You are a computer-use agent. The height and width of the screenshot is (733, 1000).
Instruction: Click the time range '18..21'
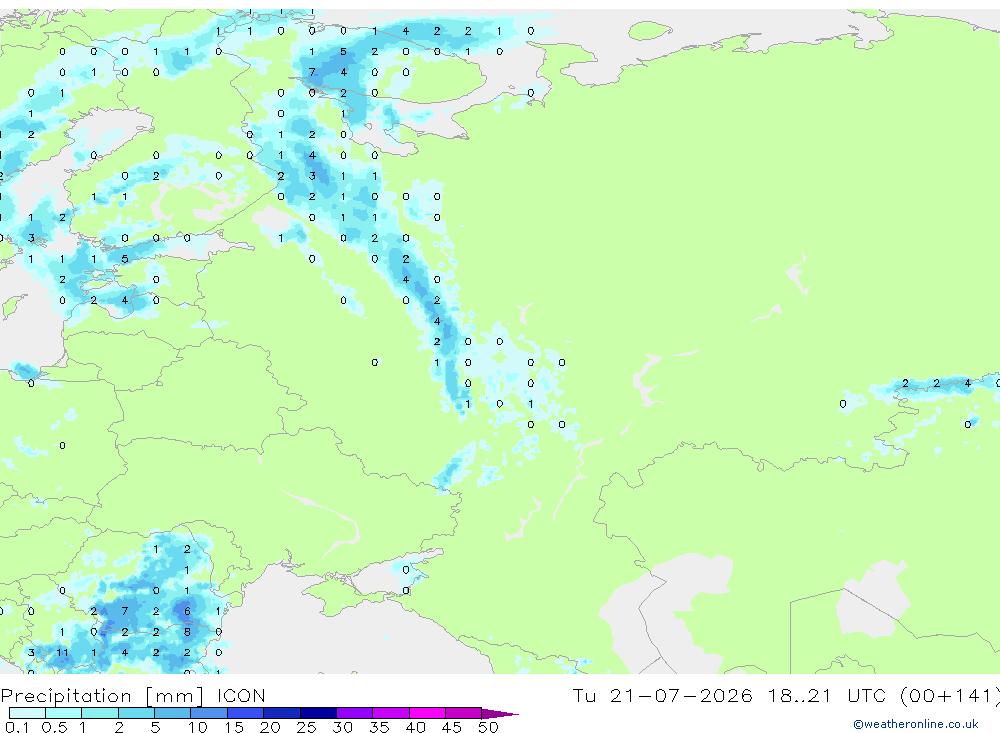(800, 695)
